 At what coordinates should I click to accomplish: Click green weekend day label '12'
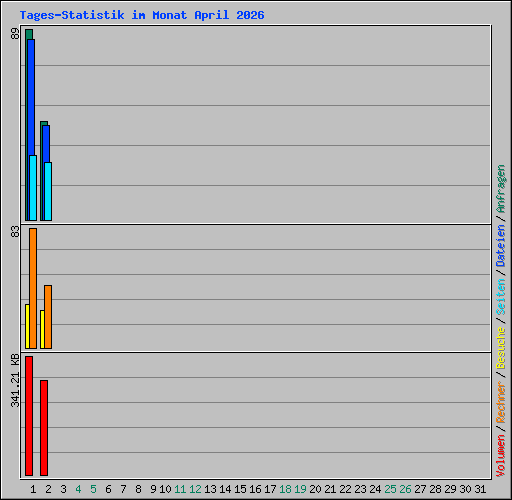tap(195, 489)
